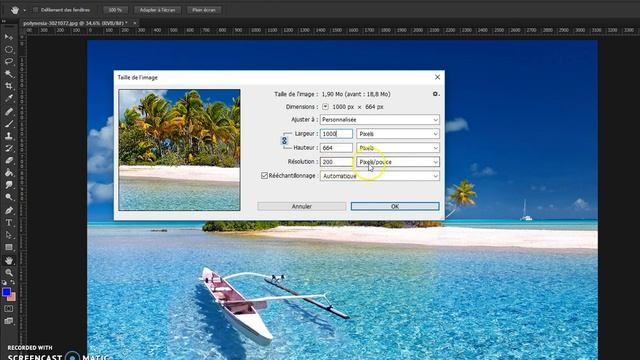Select the polynesia-3021072.jpg document tab

[75, 23]
